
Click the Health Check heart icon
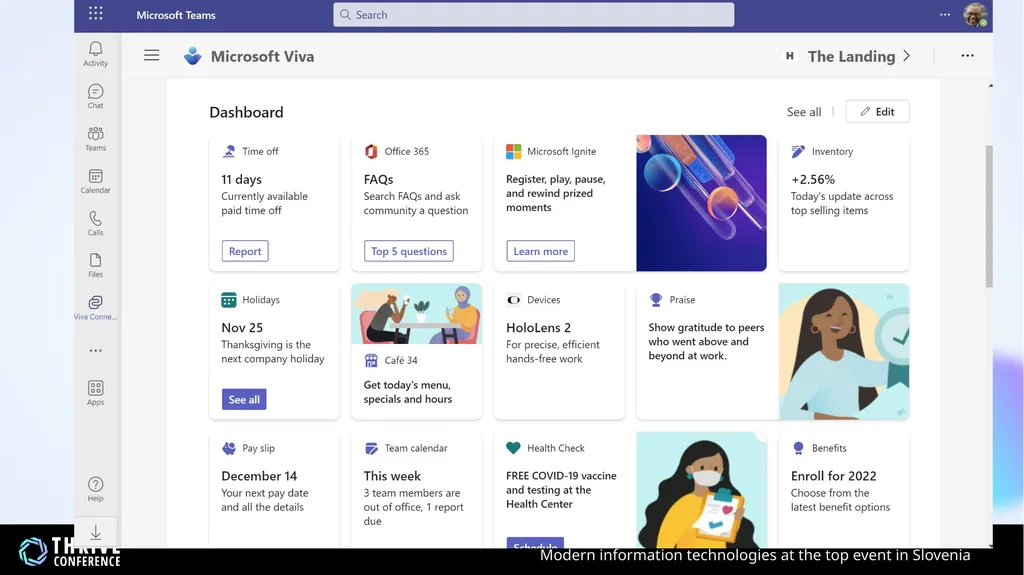pos(513,448)
